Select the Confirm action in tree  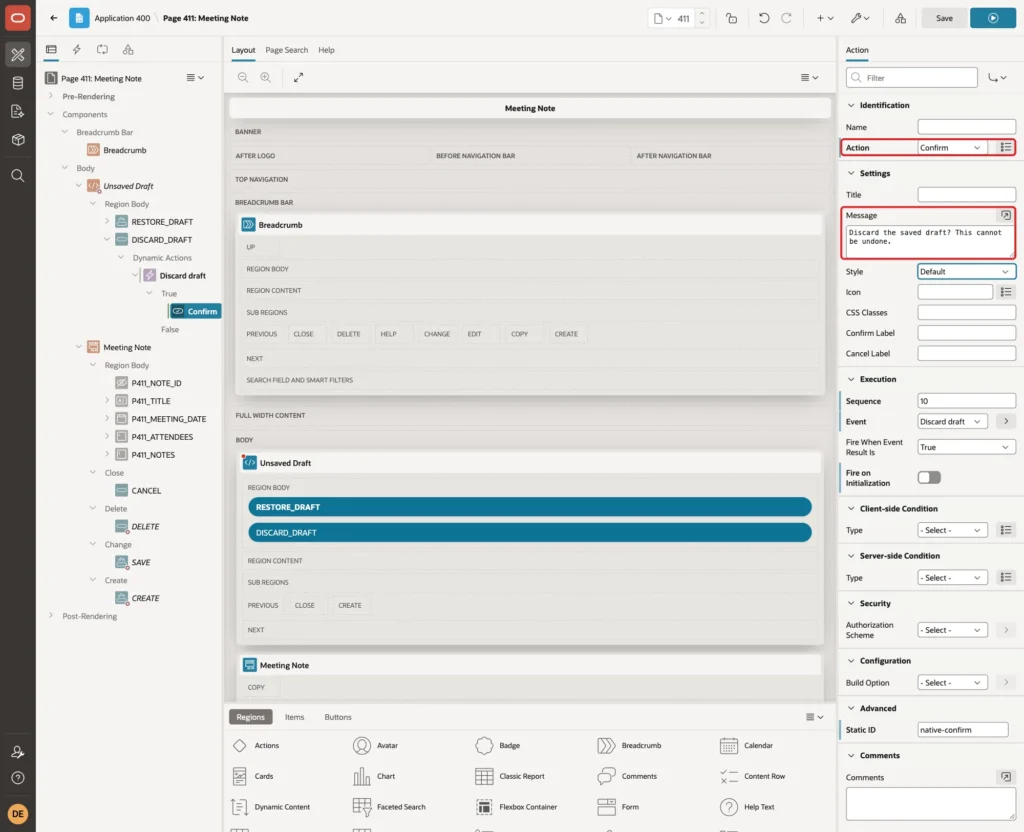[195, 312]
